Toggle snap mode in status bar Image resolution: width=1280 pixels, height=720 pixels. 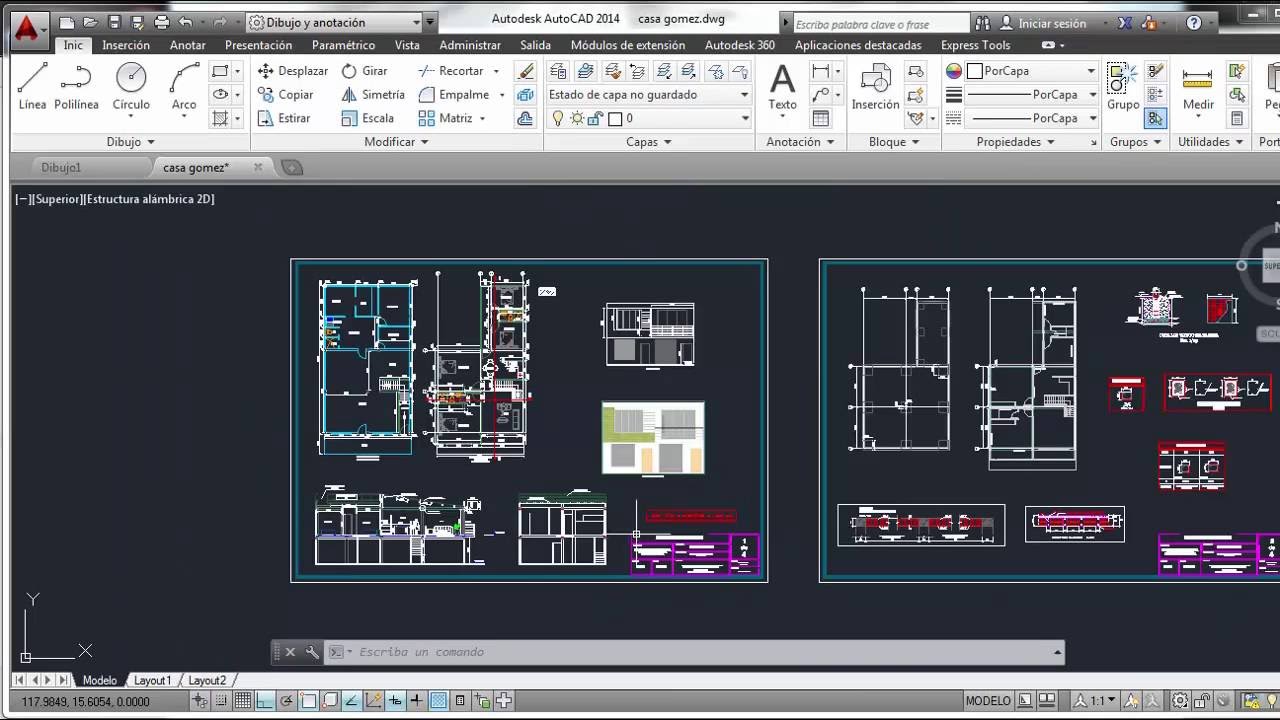tap(221, 701)
